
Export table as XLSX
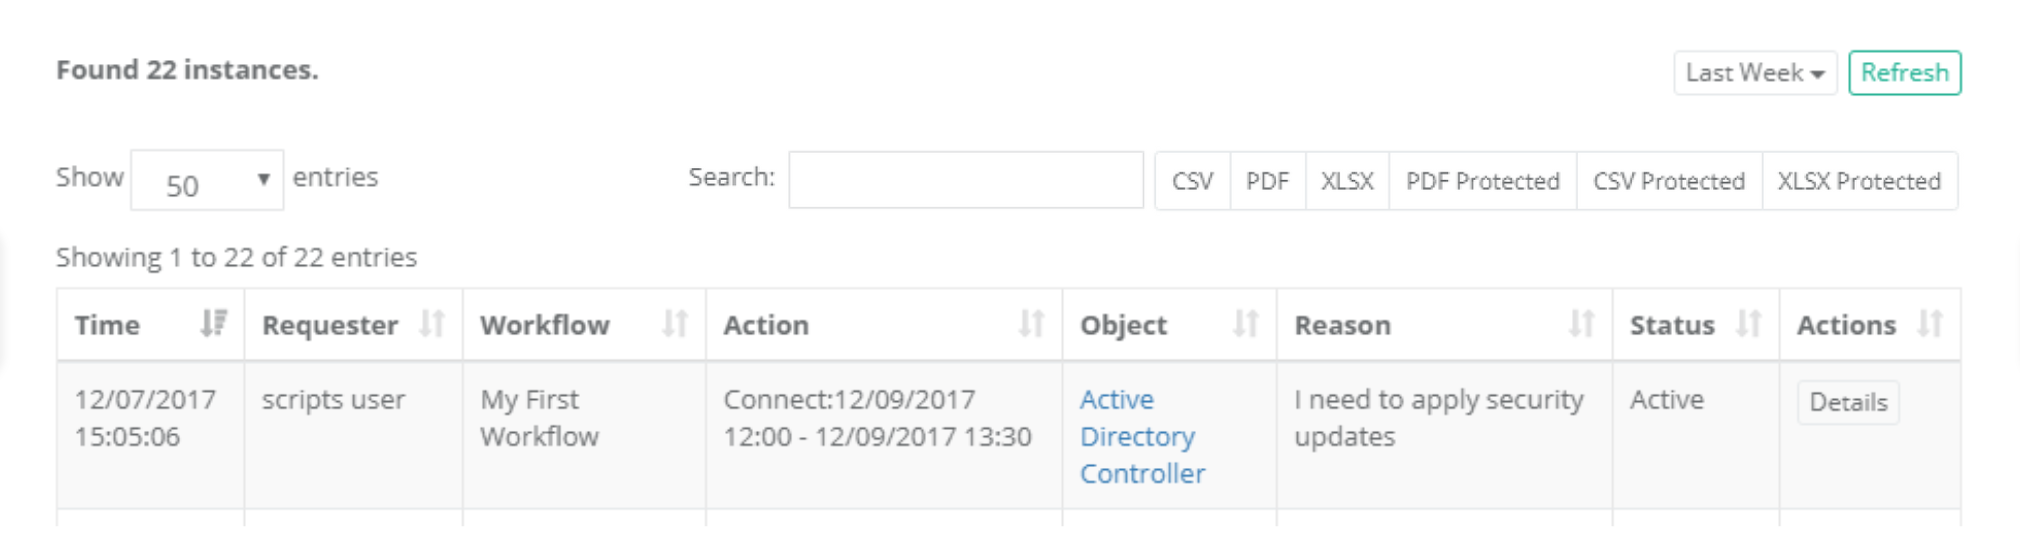pos(1347,181)
